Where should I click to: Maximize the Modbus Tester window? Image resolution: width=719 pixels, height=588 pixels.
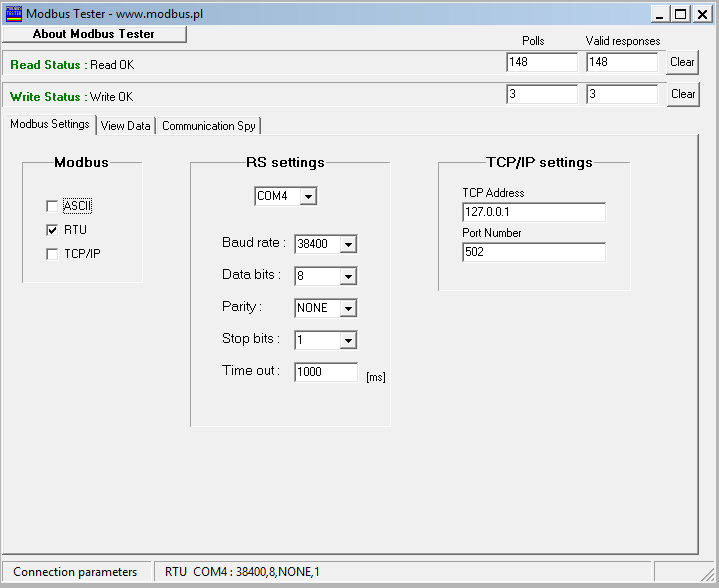coord(681,14)
